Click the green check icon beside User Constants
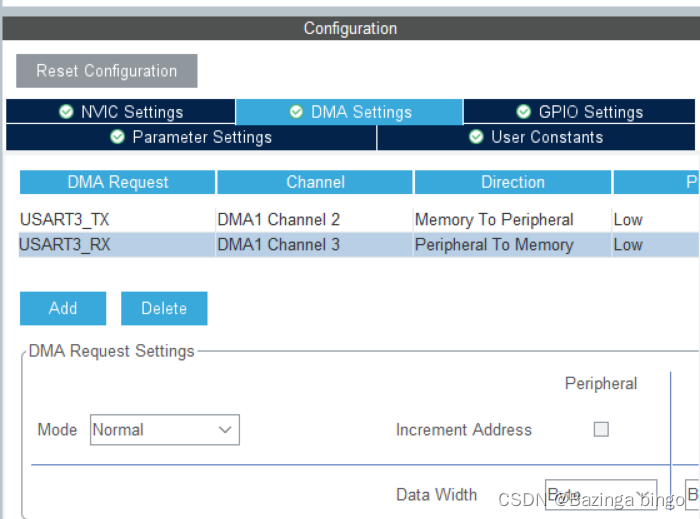This screenshot has height=519, width=700. pos(476,137)
